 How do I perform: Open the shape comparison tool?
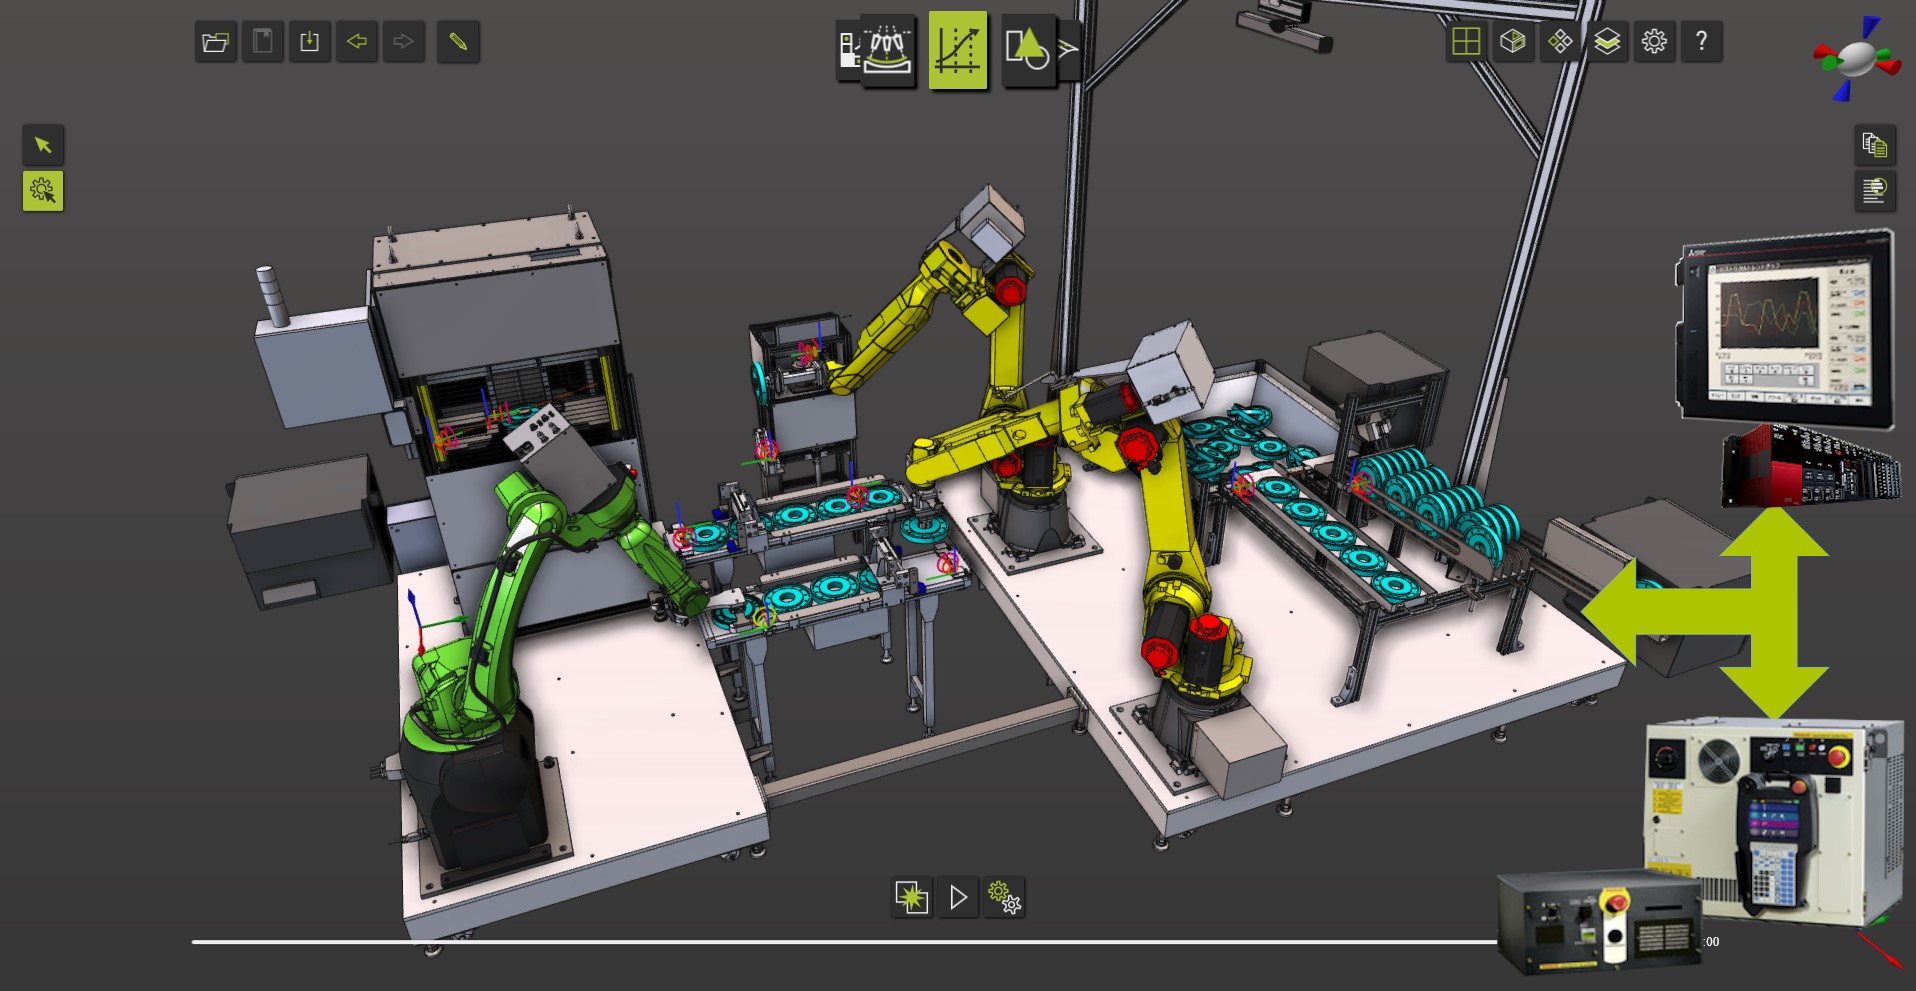pyautogui.click(x=1030, y=50)
